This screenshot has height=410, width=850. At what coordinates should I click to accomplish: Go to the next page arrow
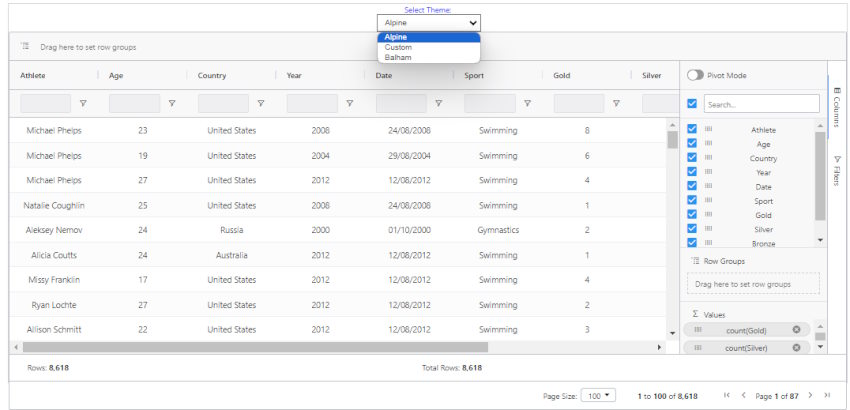810,395
